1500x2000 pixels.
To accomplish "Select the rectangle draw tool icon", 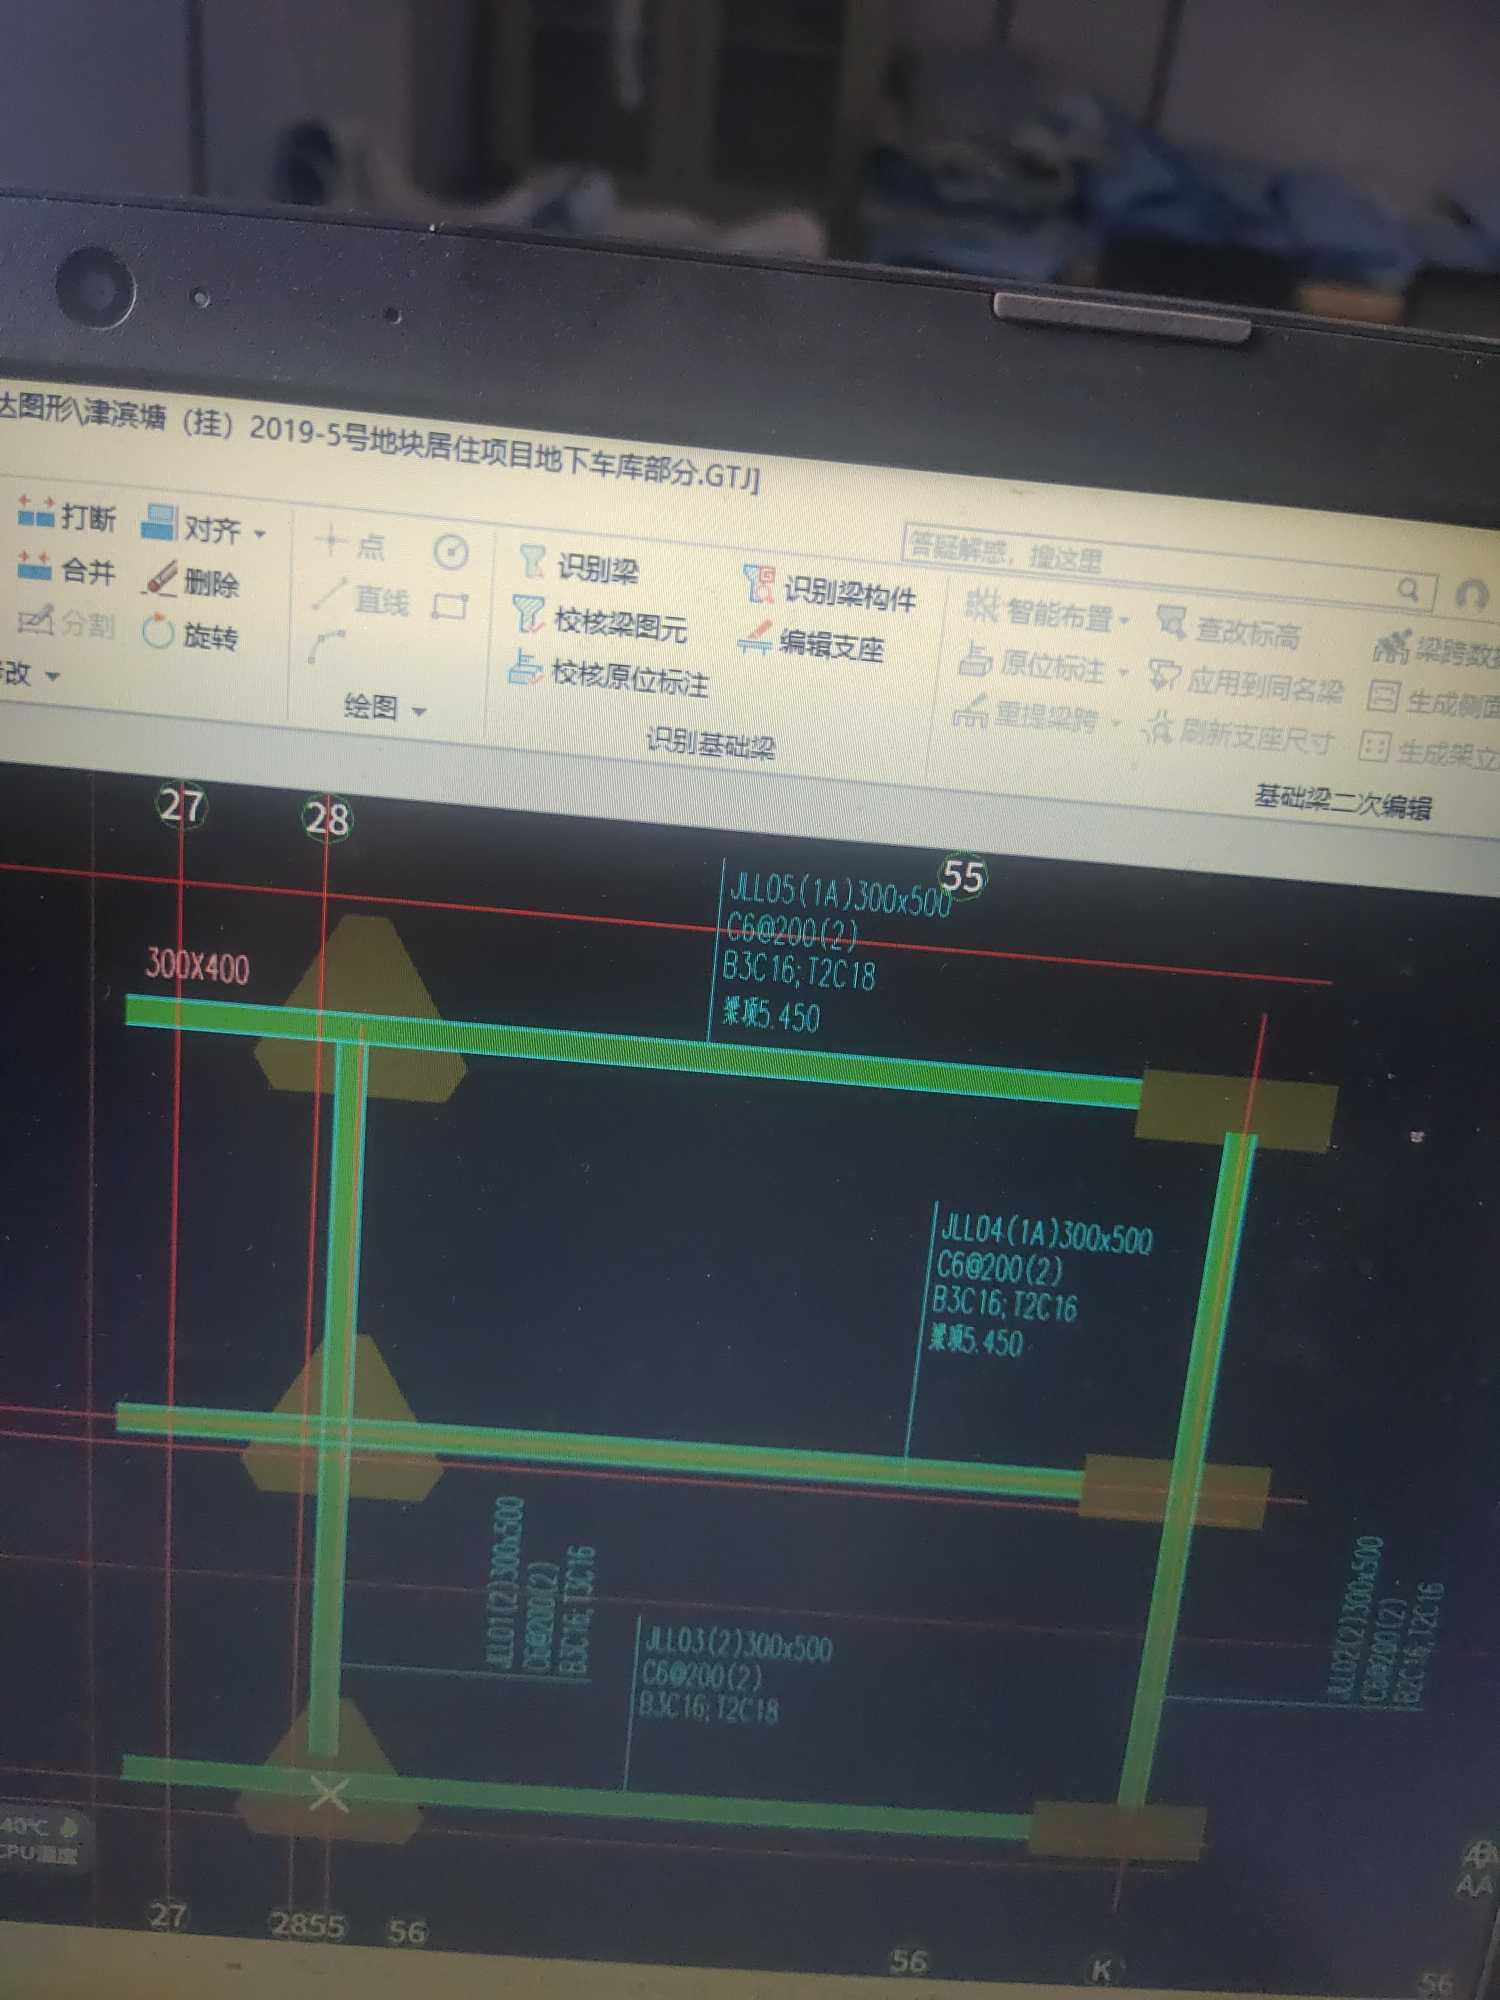I will 450,606.
